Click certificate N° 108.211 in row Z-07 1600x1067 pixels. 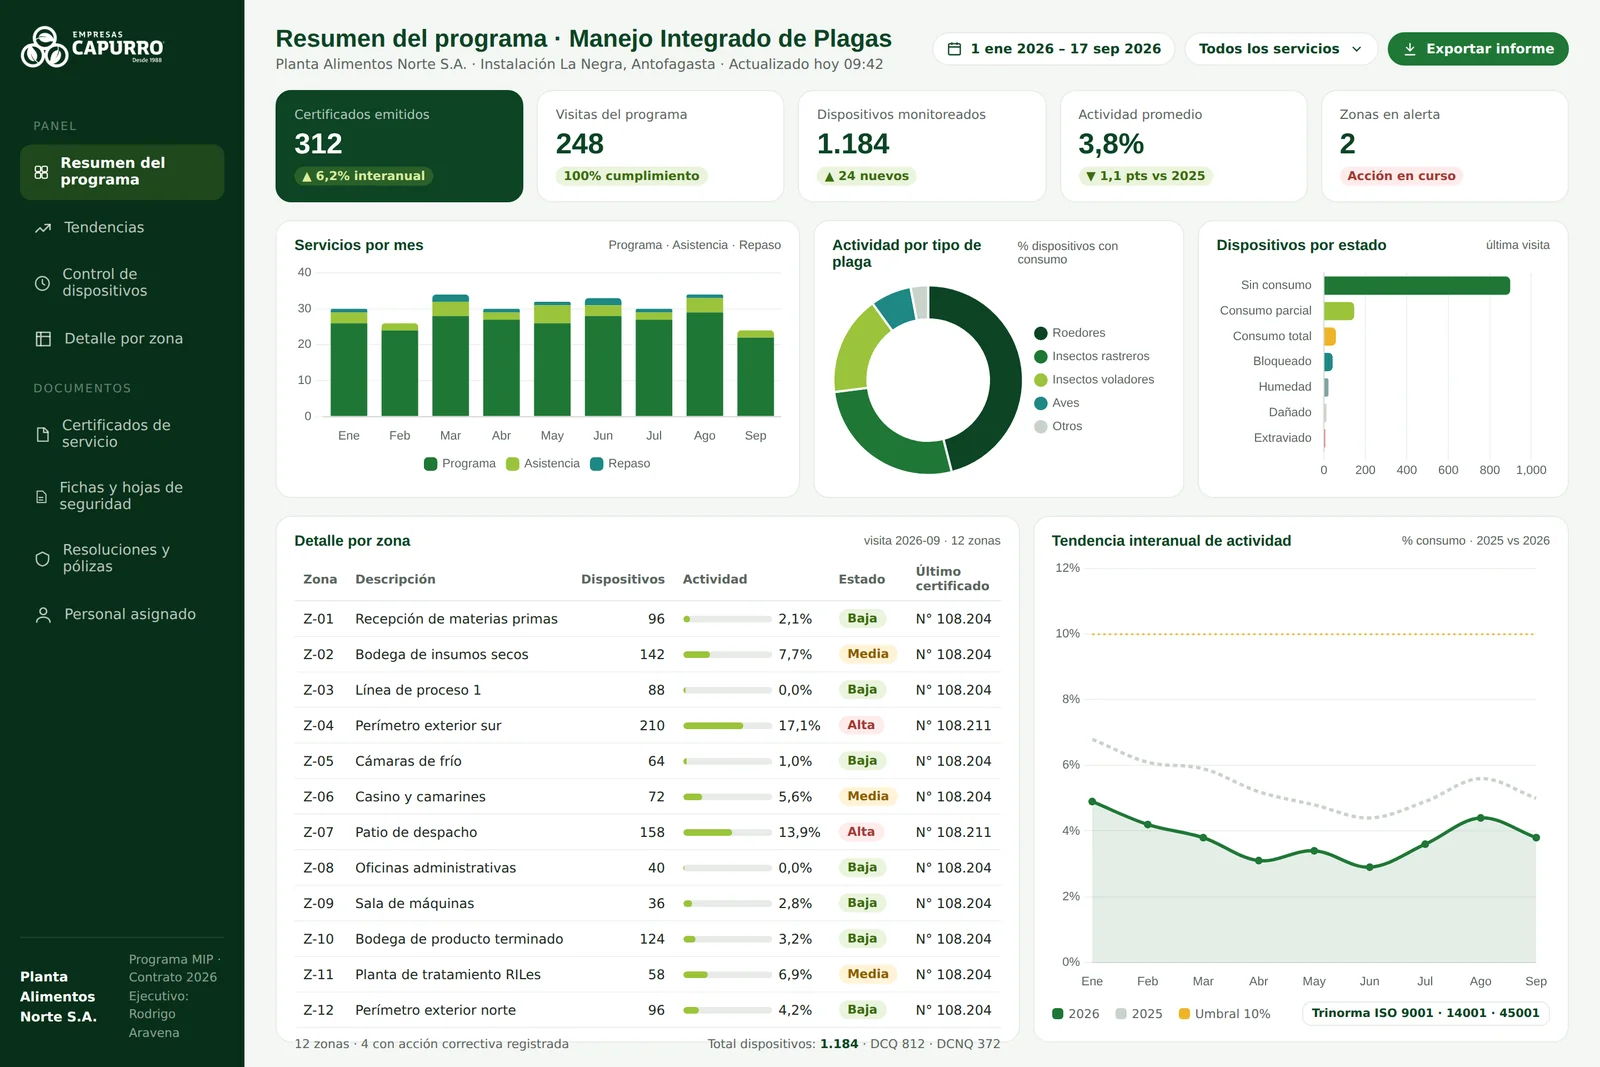click(953, 833)
